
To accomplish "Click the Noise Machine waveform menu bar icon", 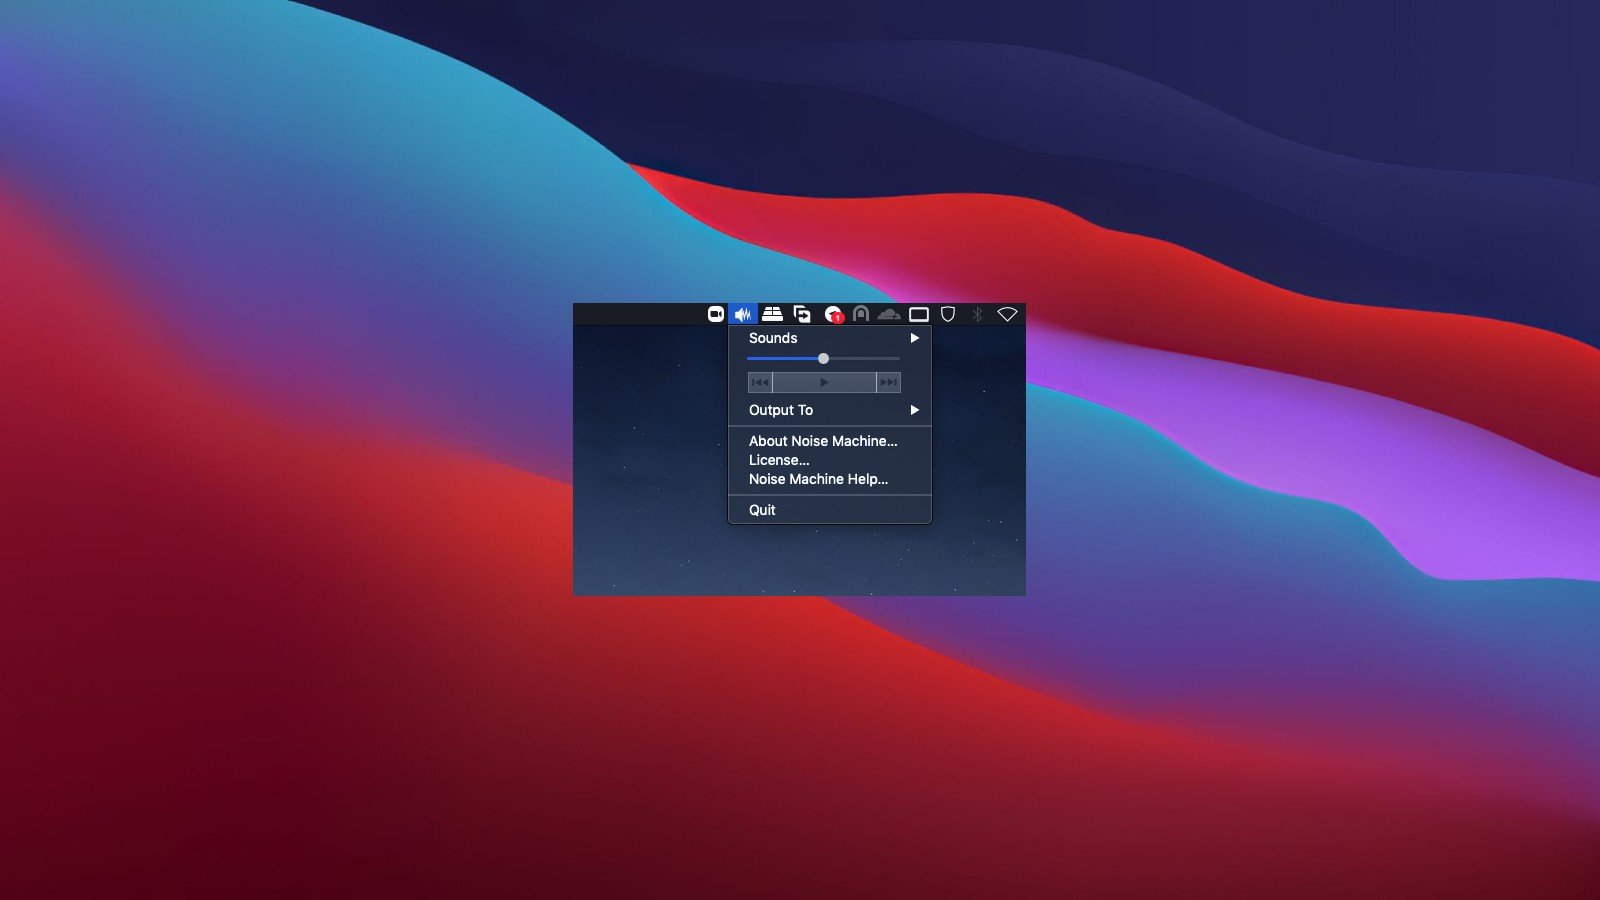I will coord(743,314).
